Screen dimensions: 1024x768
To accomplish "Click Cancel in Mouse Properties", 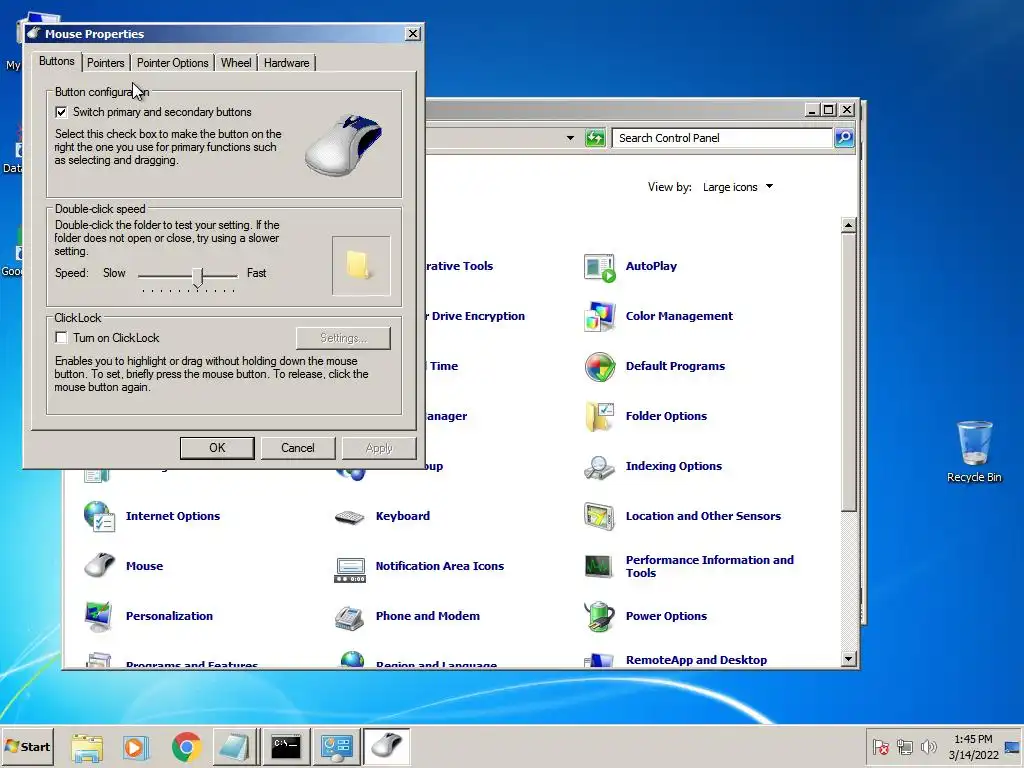I will [298, 448].
